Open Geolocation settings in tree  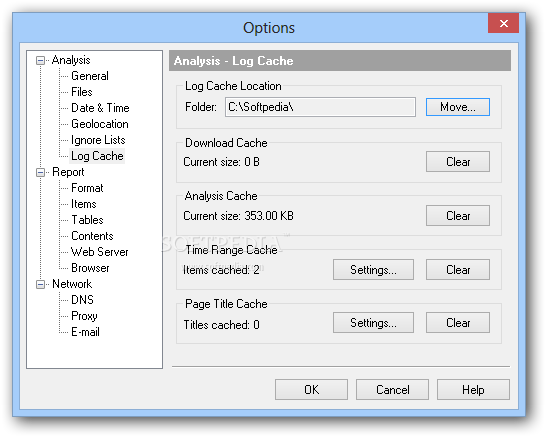point(100,124)
